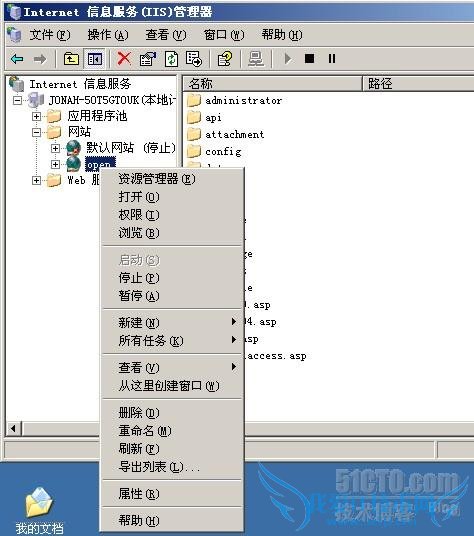Click the Start (play) toolbar button
This screenshot has height=536, width=474.
pos(288,59)
